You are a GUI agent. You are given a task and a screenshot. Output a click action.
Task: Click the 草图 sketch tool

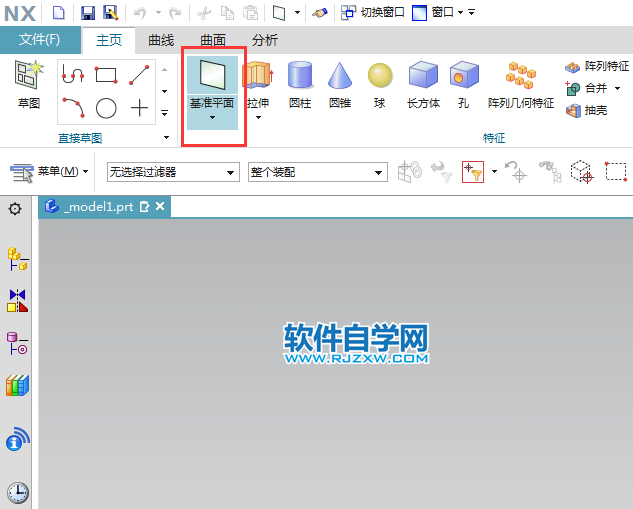click(x=29, y=85)
